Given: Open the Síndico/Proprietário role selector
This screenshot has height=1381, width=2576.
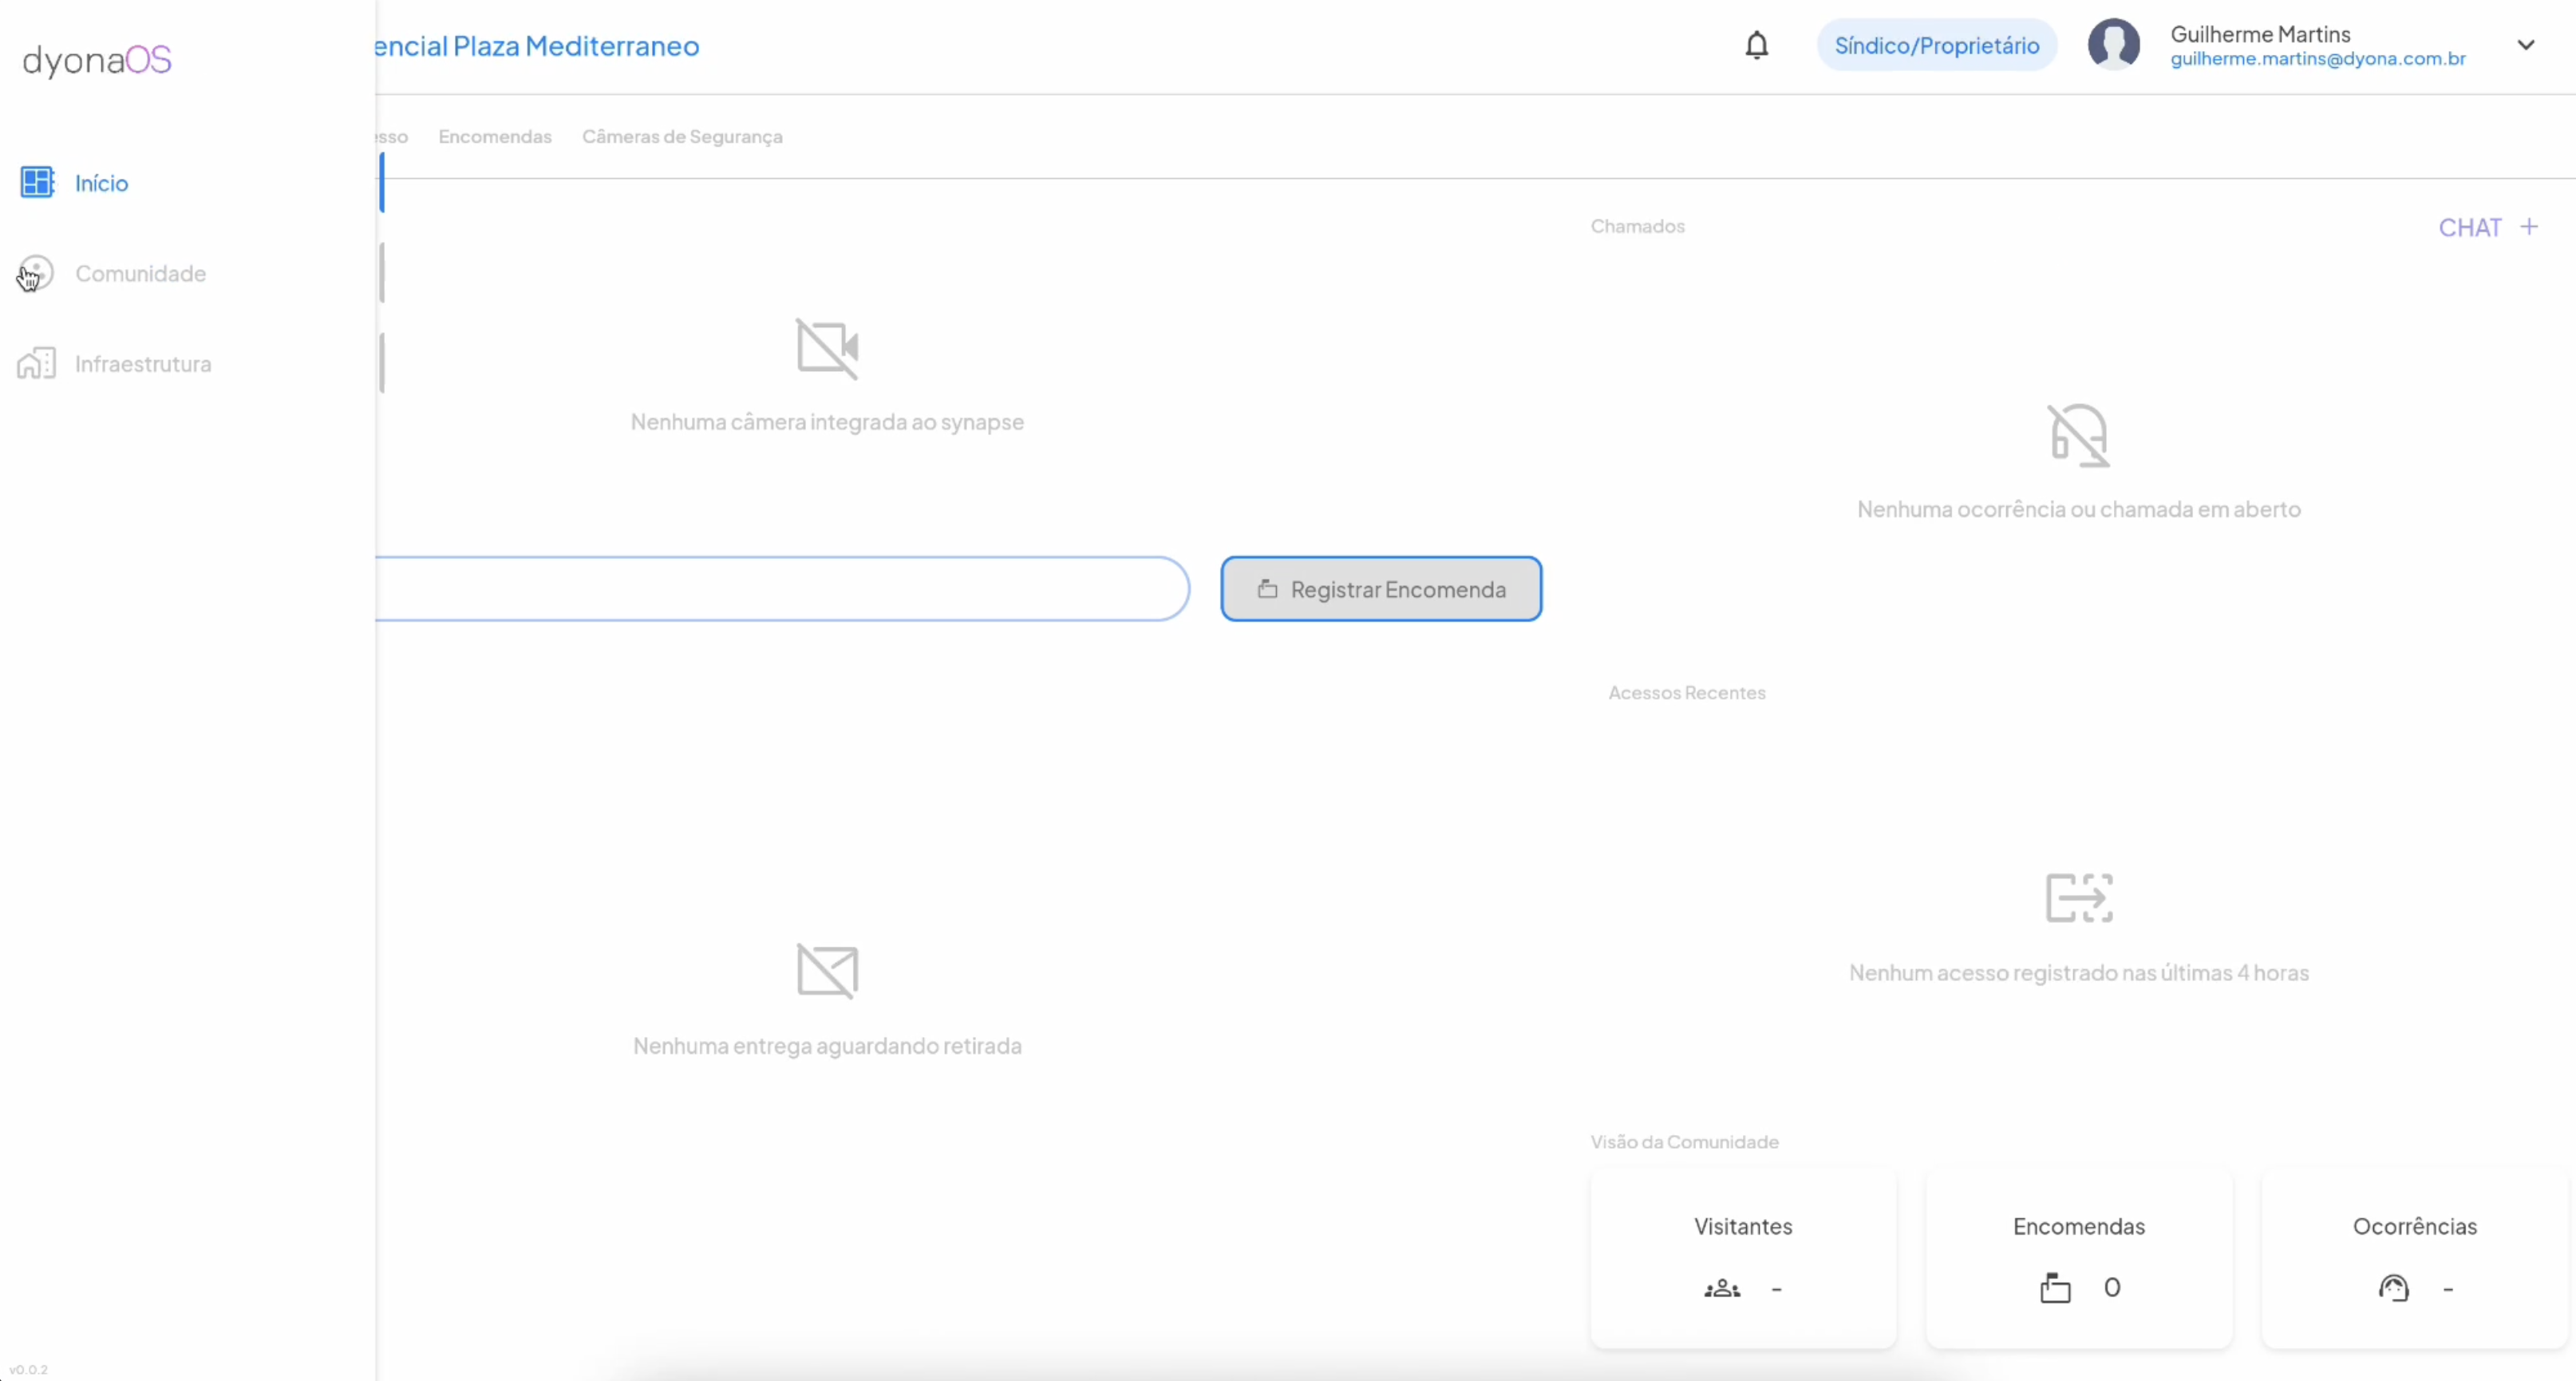Looking at the screenshot, I should click(x=1936, y=46).
